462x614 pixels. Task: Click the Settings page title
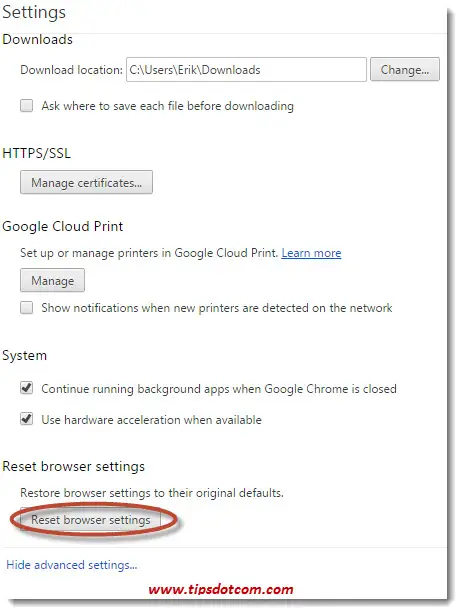coord(34,12)
